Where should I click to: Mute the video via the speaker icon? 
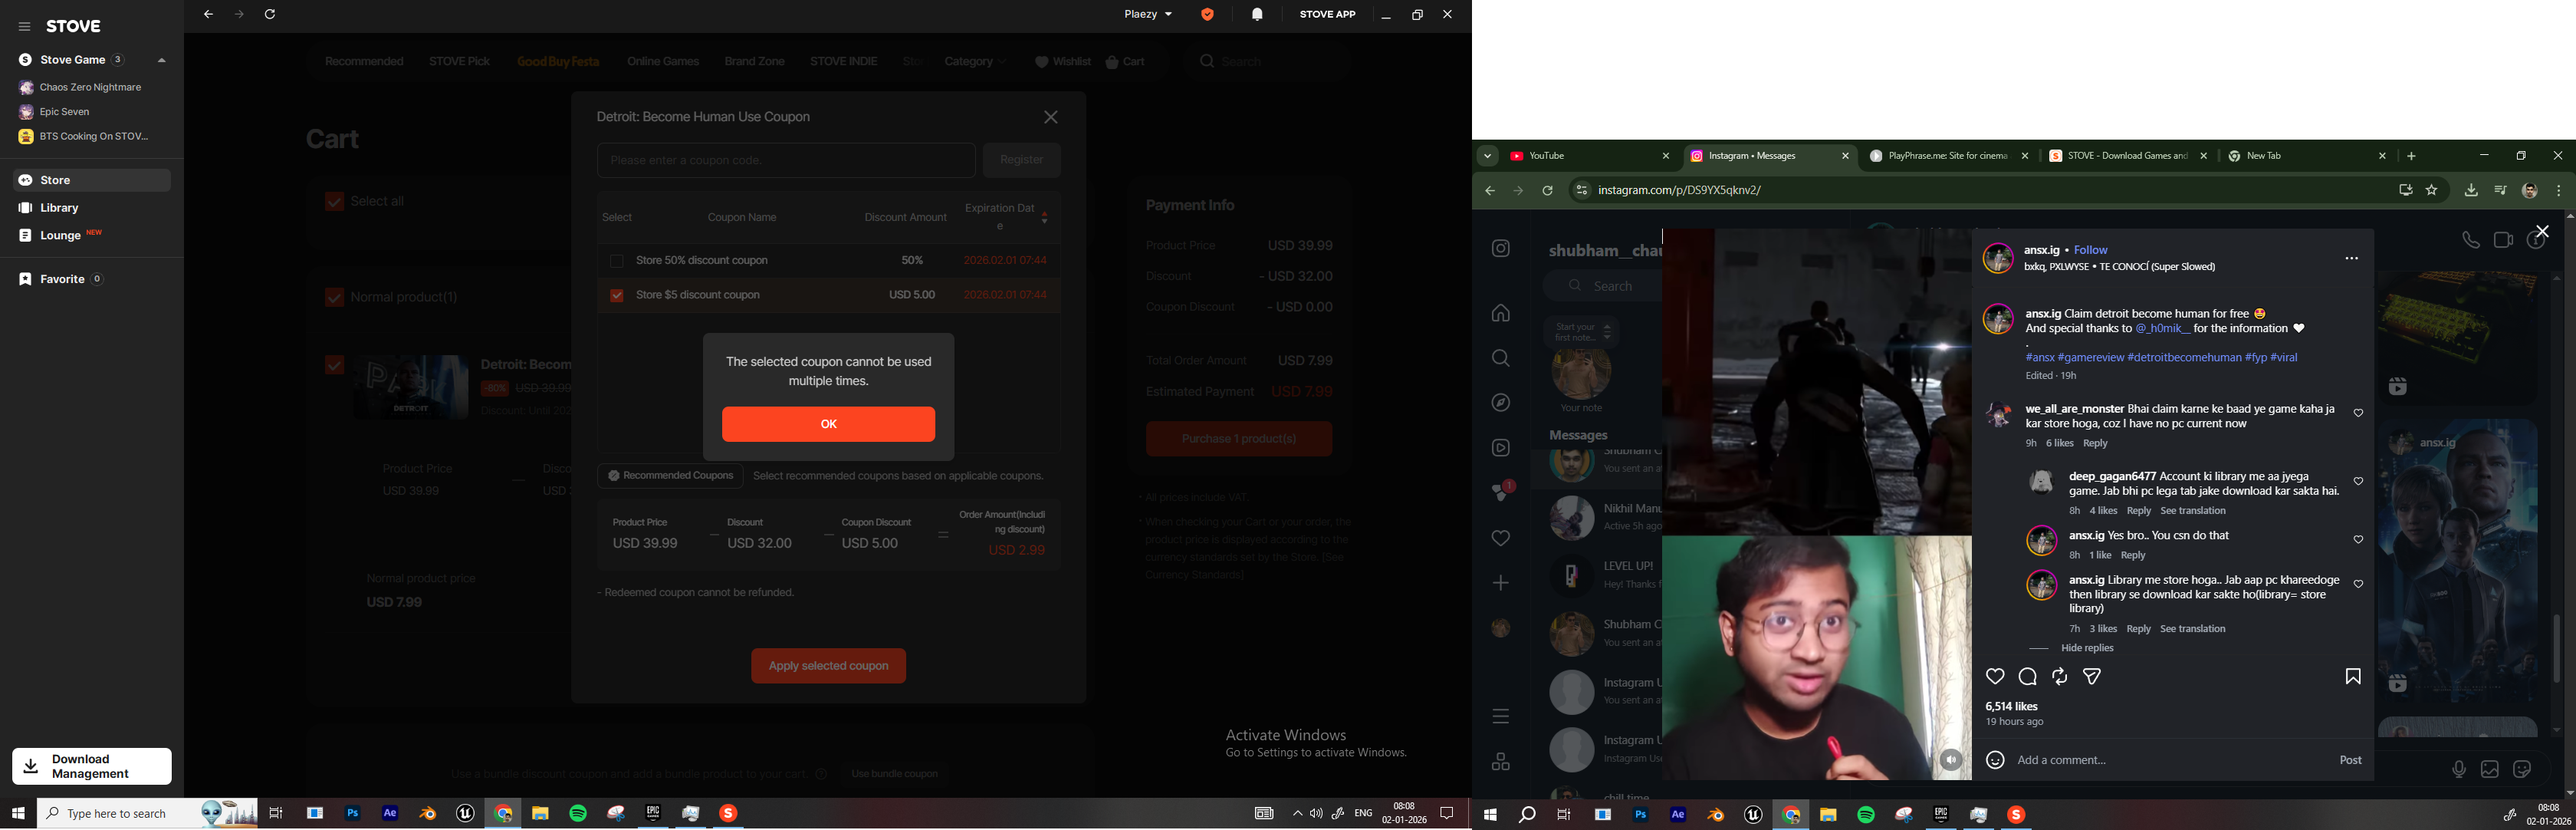[1950, 761]
